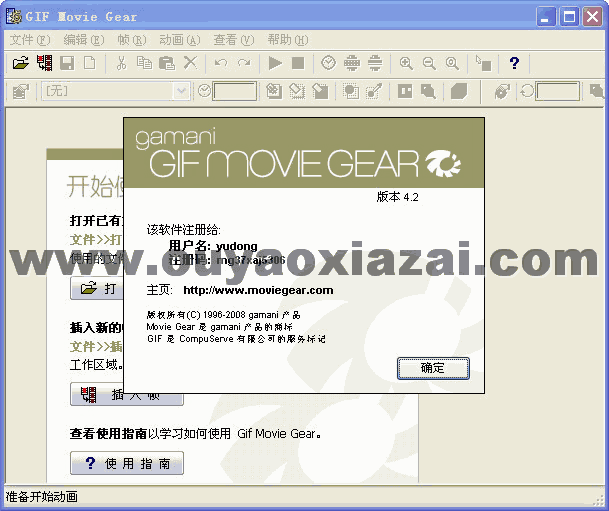Click the blue question mark help icon
Image resolution: width=609 pixels, height=511 pixels.
point(514,63)
